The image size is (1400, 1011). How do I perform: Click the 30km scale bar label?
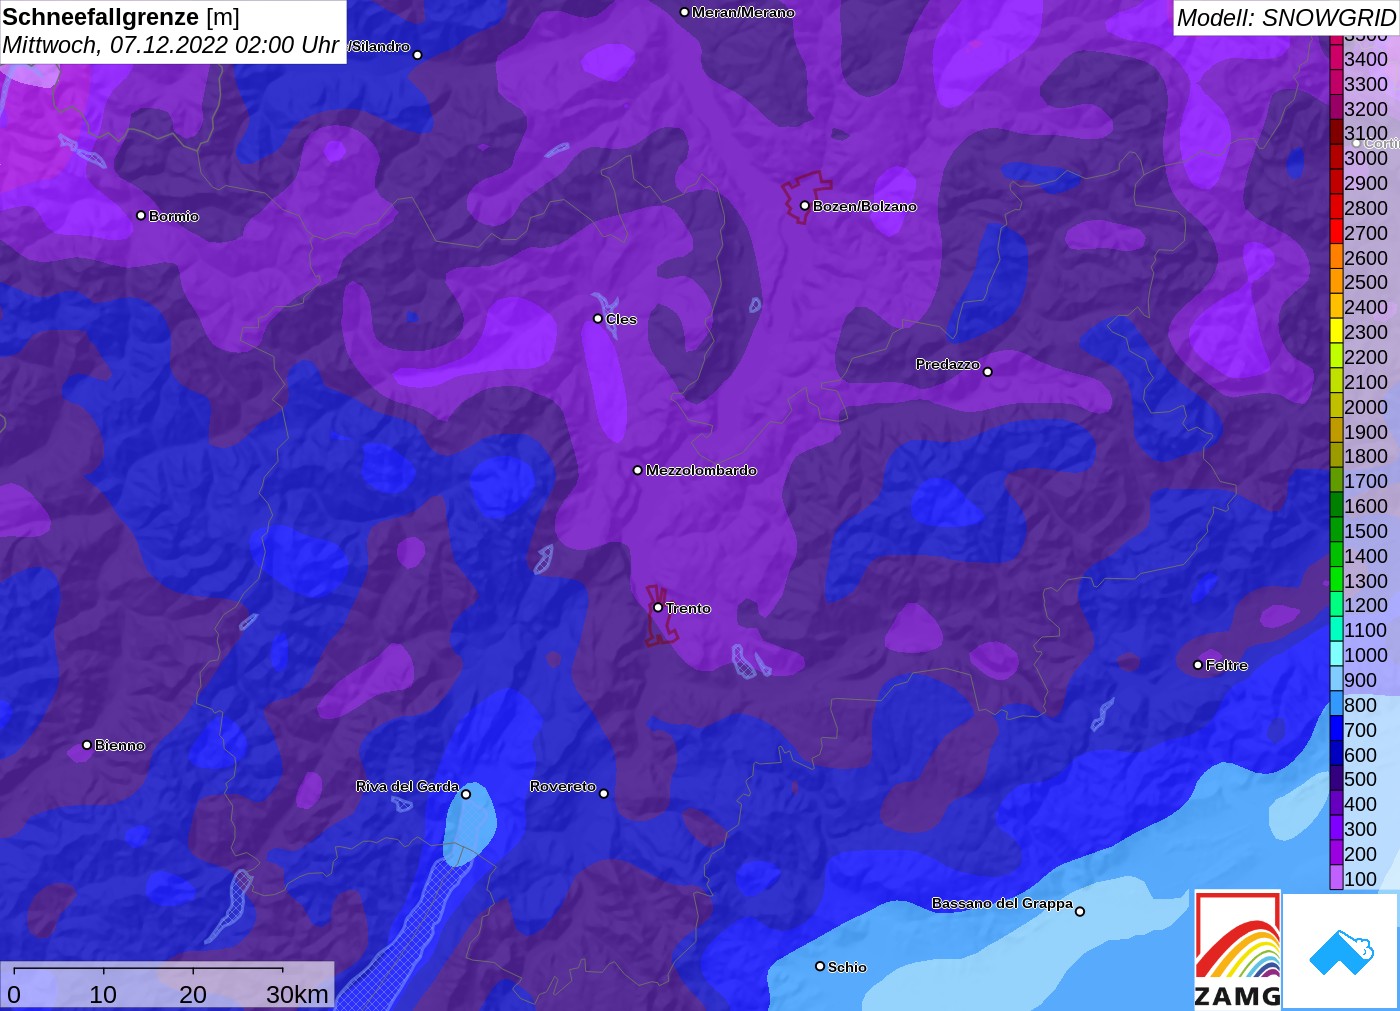[297, 994]
